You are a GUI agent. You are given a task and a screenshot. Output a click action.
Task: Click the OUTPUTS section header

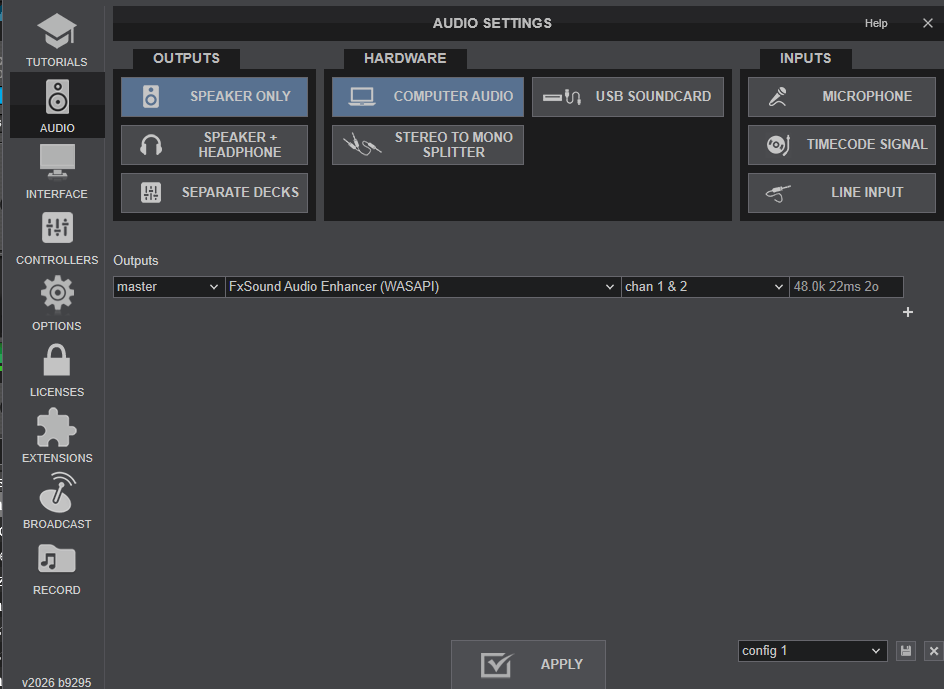tap(186, 58)
